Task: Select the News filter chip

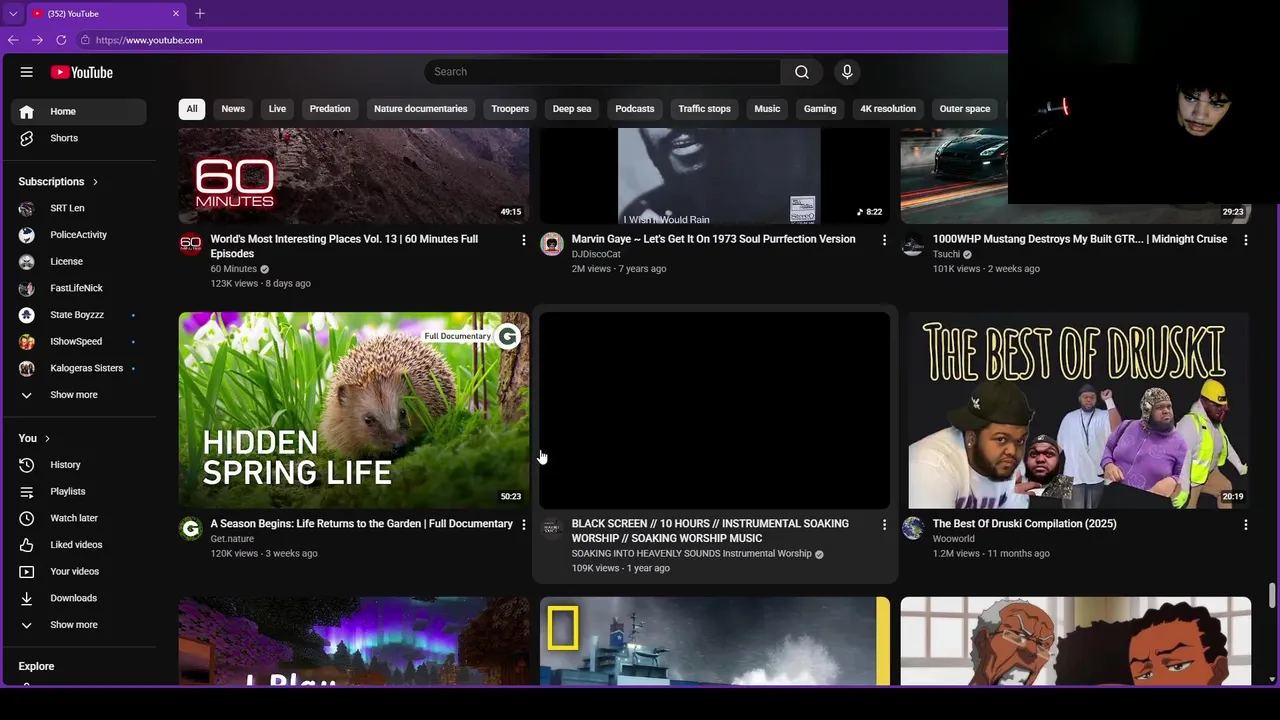Action: (x=233, y=109)
